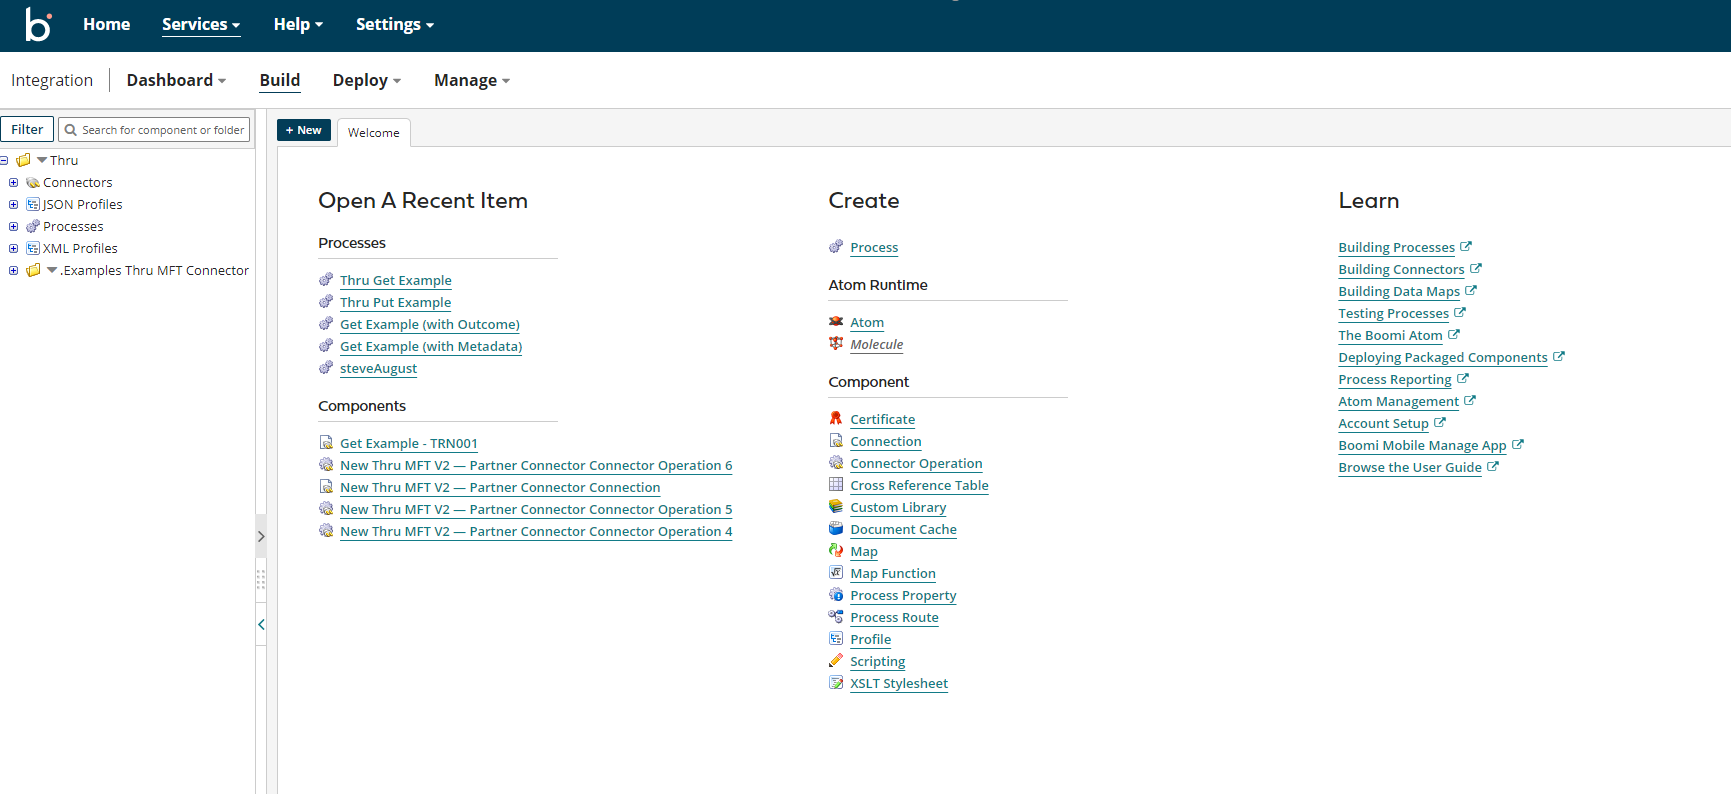The width and height of the screenshot is (1731, 794).
Task: Click the Cross Reference Table grid icon
Action: (x=836, y=485)
